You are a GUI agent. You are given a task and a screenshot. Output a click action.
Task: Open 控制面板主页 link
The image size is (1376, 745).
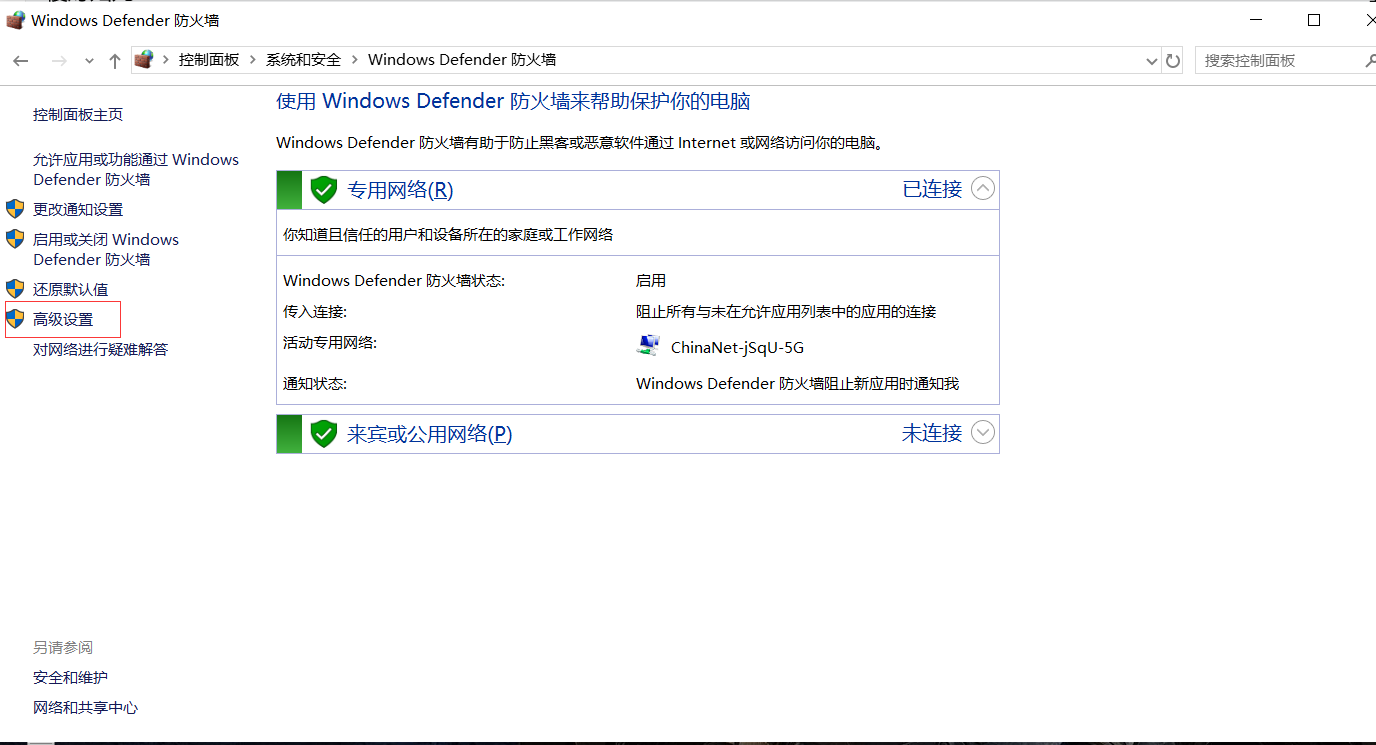(78, 115)
